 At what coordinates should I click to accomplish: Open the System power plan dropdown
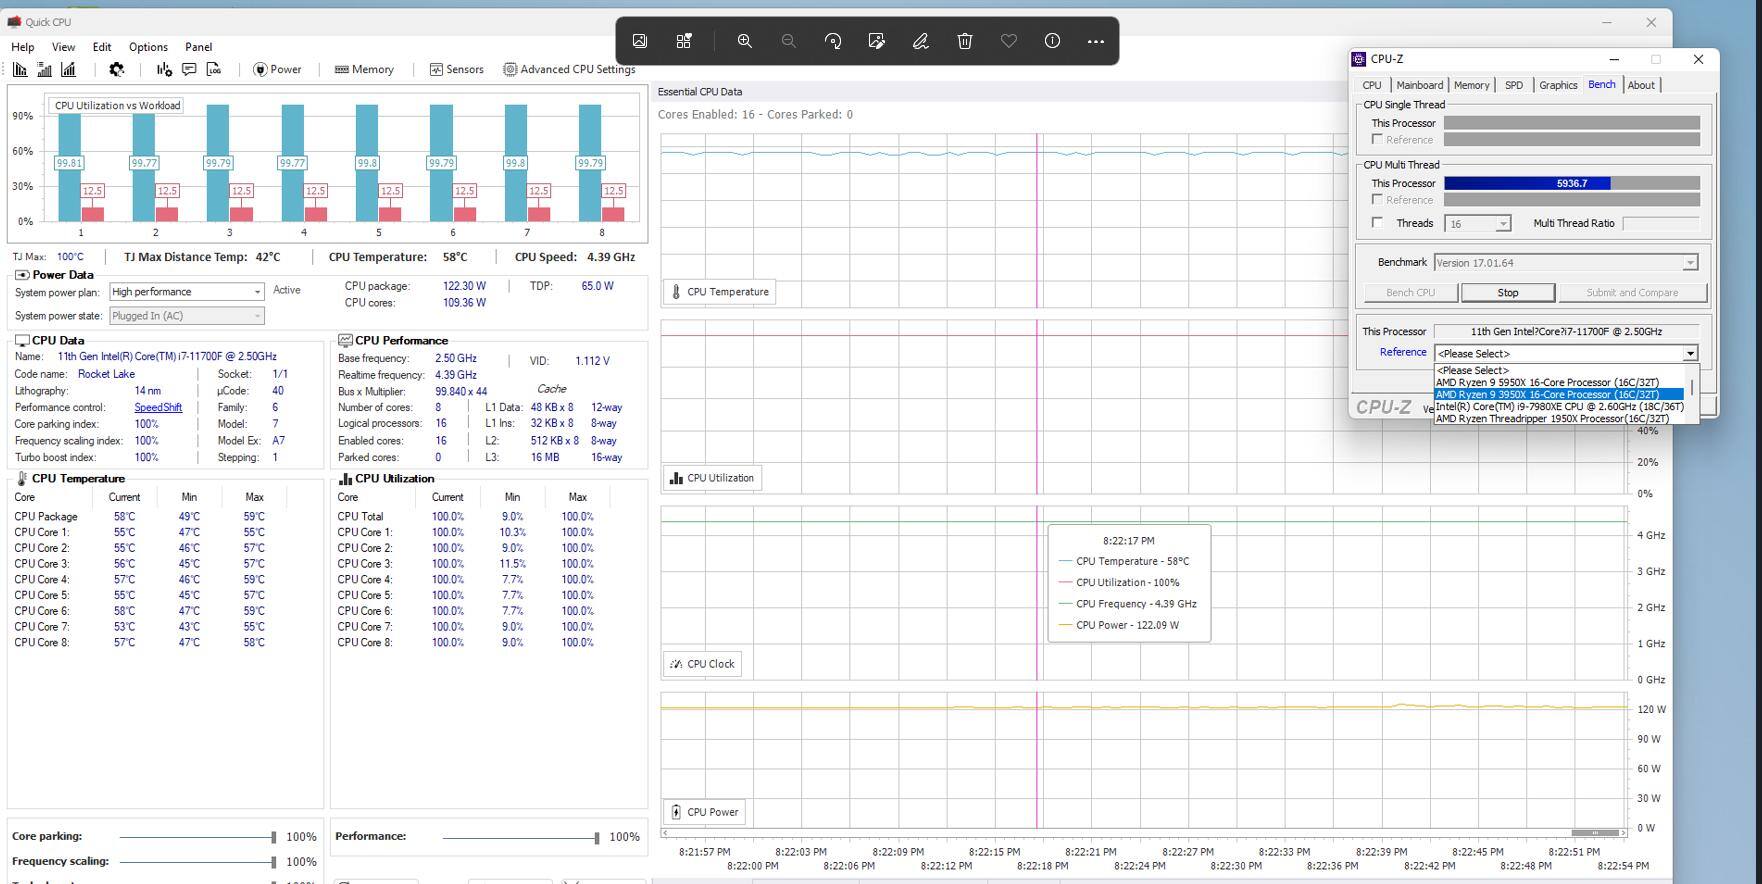(186, 292)
